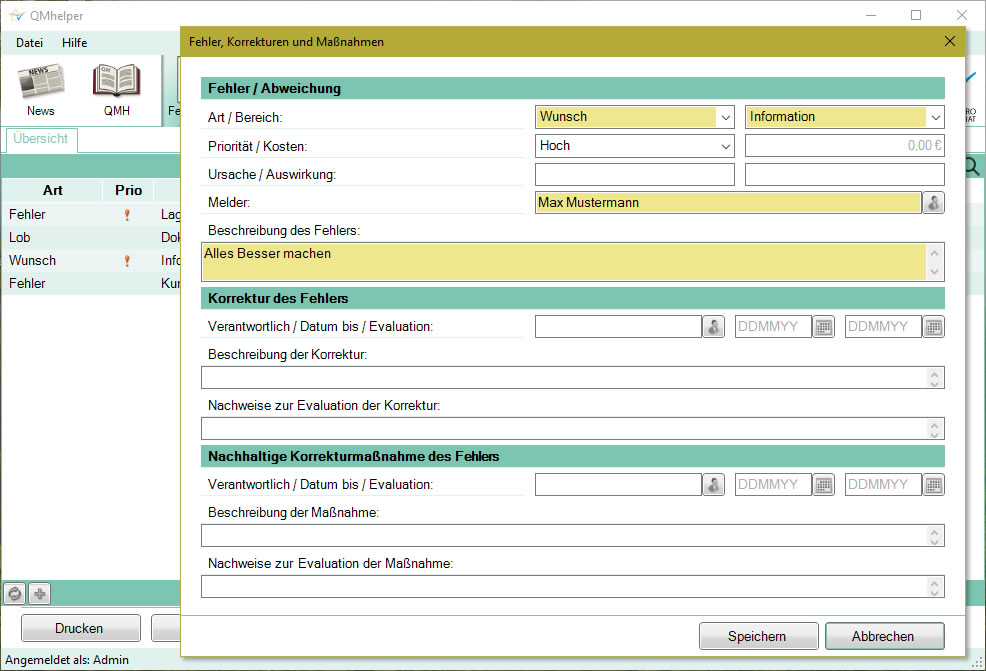Screen dimensions: 986x671
Task: Open the Hilfe menu
Action: click(x=74, y=43)
